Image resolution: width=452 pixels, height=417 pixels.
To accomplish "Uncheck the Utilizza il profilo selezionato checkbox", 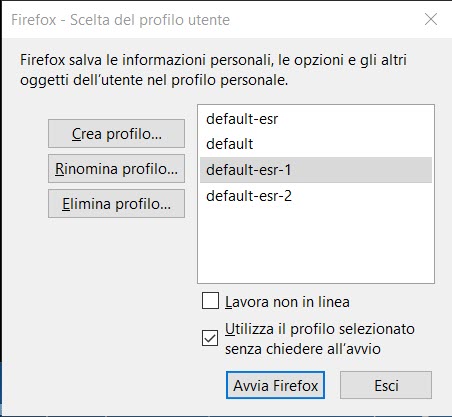I will 210,338.
